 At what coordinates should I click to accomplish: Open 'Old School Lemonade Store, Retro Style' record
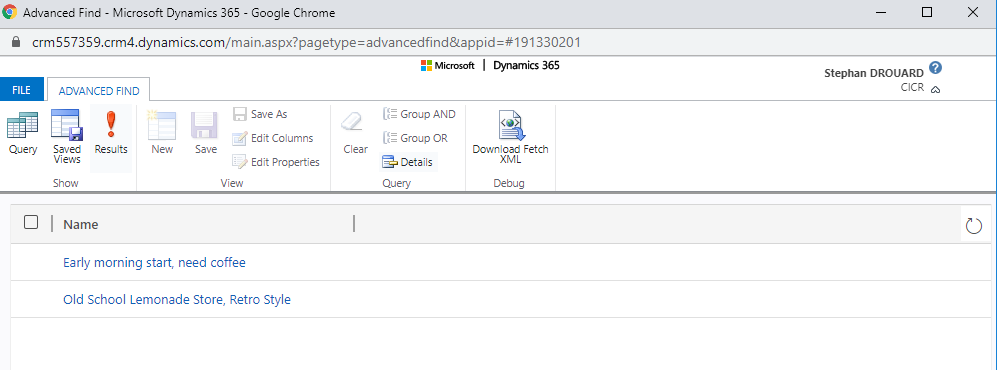tap(177, 299)
